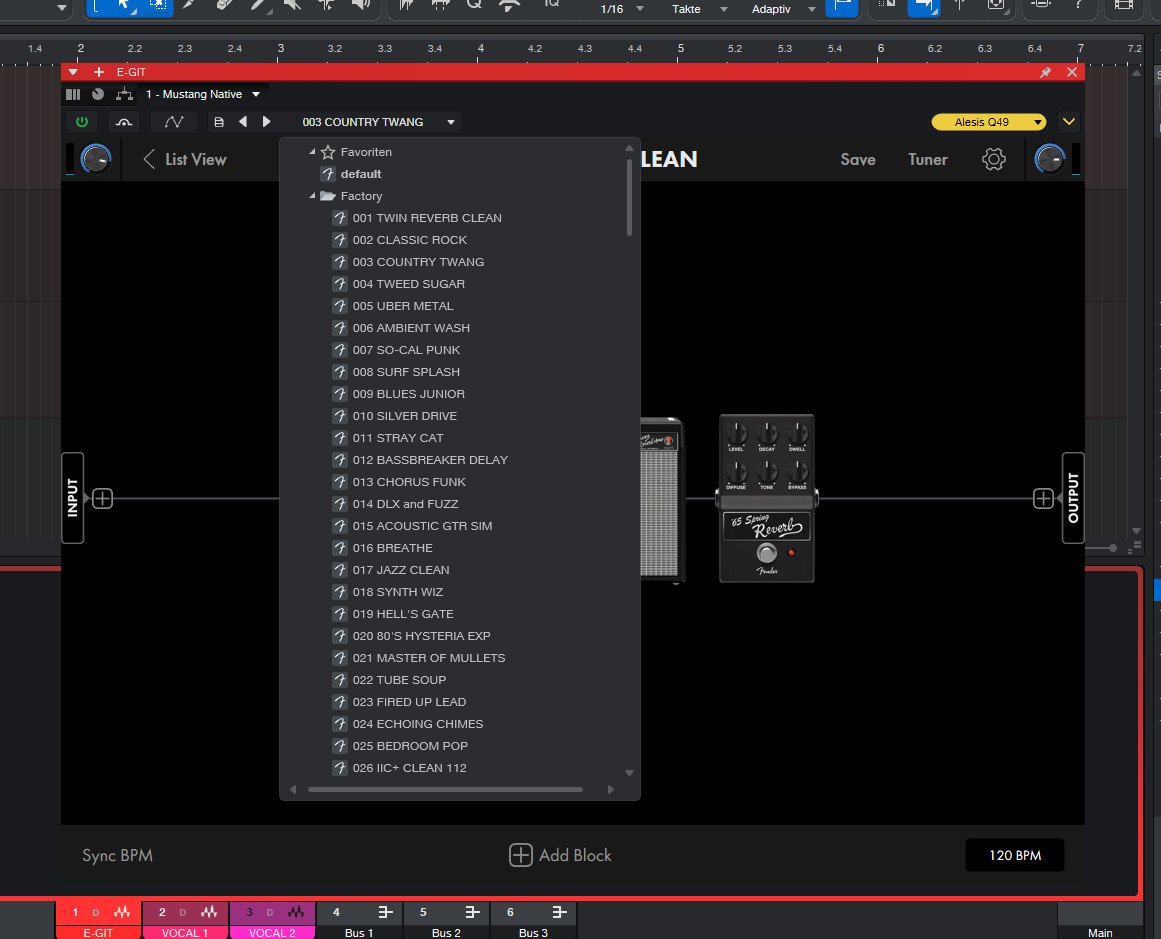Collapse the Factory preset folder

click(x=313, y=196)
